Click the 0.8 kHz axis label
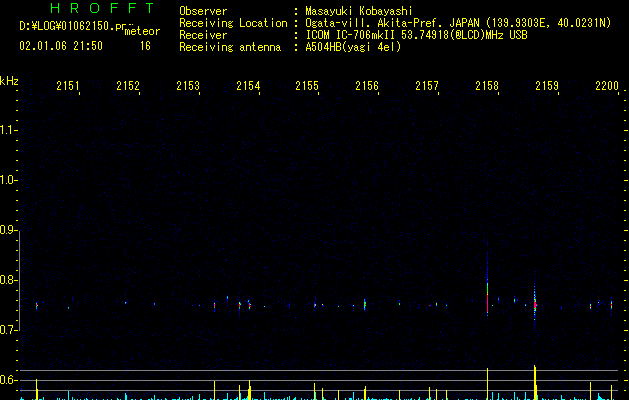This screenshot has width=629, height=400. (x=7, y=280)
